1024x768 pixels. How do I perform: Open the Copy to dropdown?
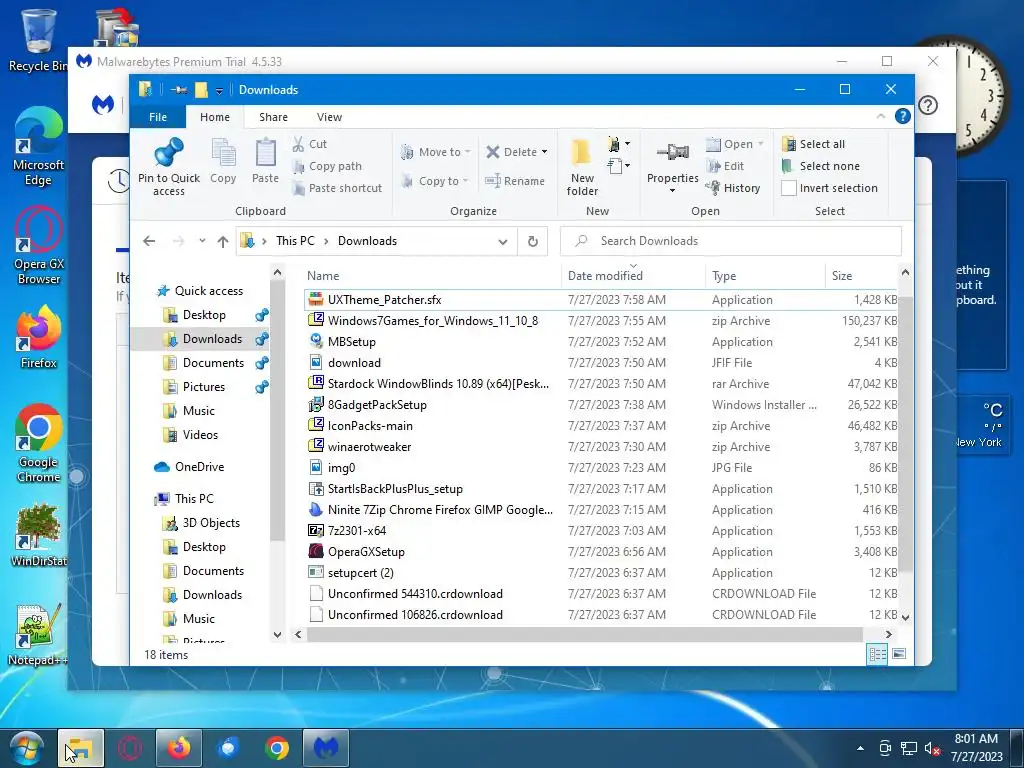(435, 181)
